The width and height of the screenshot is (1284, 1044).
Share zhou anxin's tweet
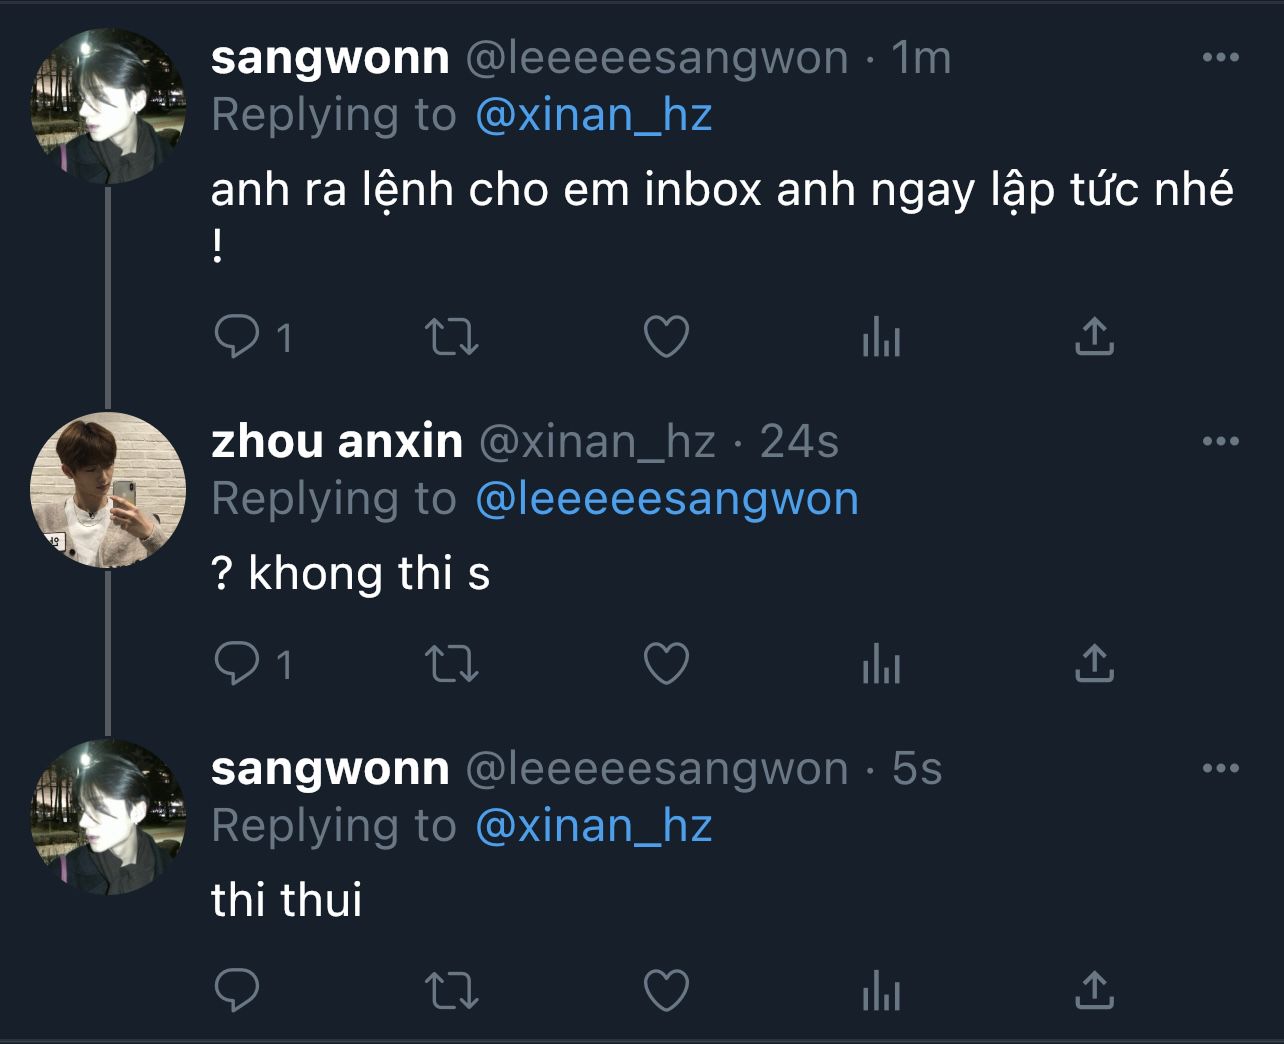[1094, 663]
